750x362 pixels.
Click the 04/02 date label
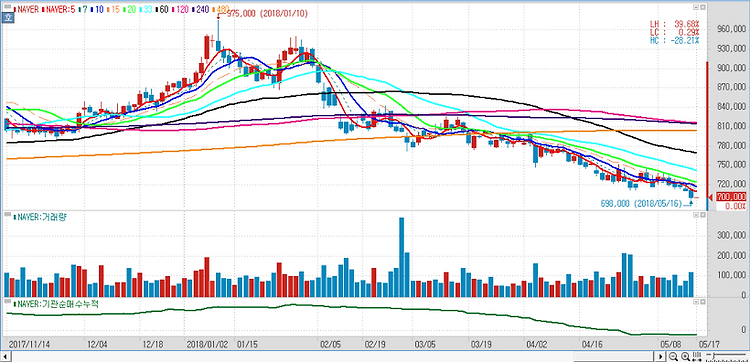[537, 344]
